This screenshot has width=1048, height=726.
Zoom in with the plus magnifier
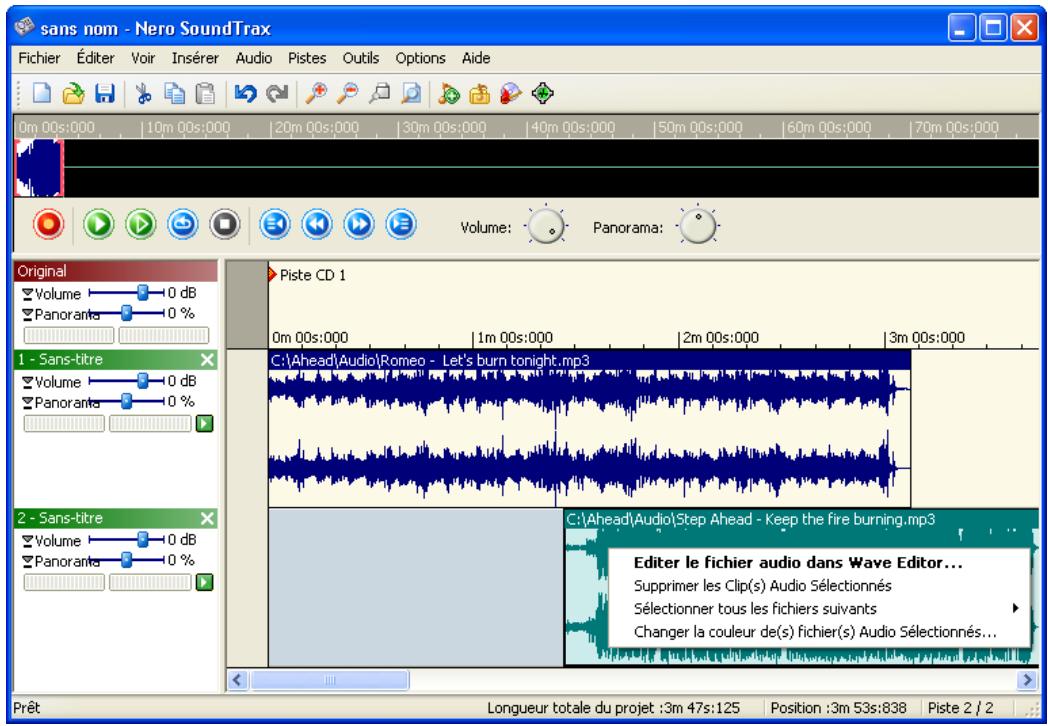tap(315, 94)
